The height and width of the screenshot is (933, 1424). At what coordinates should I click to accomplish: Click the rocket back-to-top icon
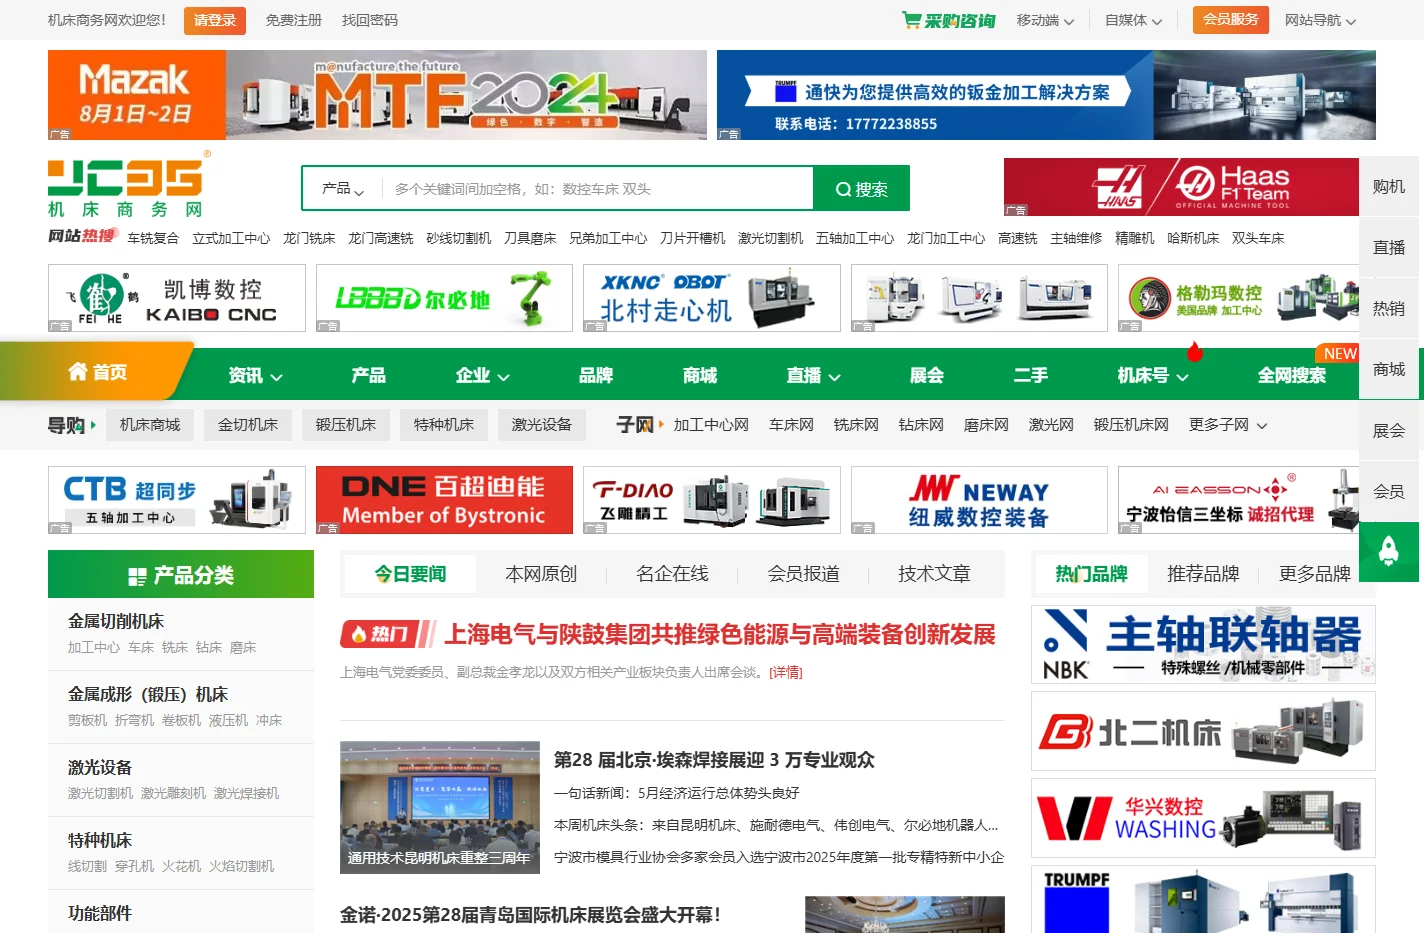pyautogui.click(x=1389, y=551)
